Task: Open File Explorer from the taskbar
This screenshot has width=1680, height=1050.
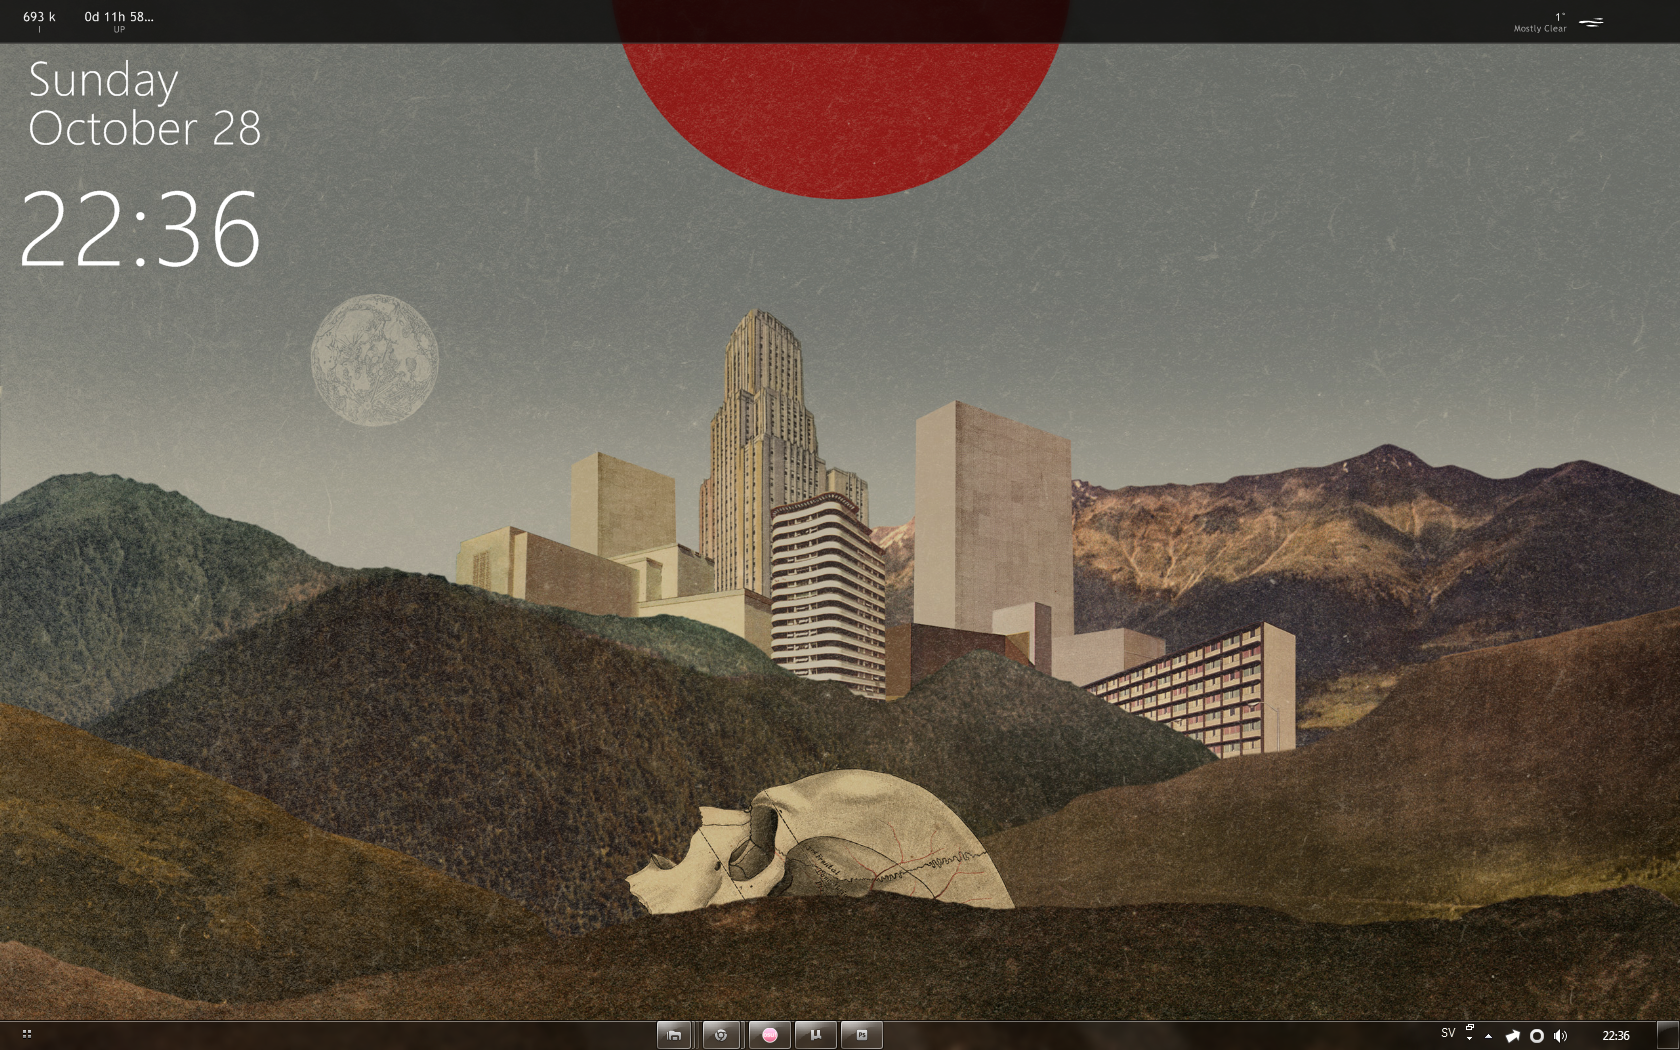Action: pyautogui.click(x=674, y=1035)
